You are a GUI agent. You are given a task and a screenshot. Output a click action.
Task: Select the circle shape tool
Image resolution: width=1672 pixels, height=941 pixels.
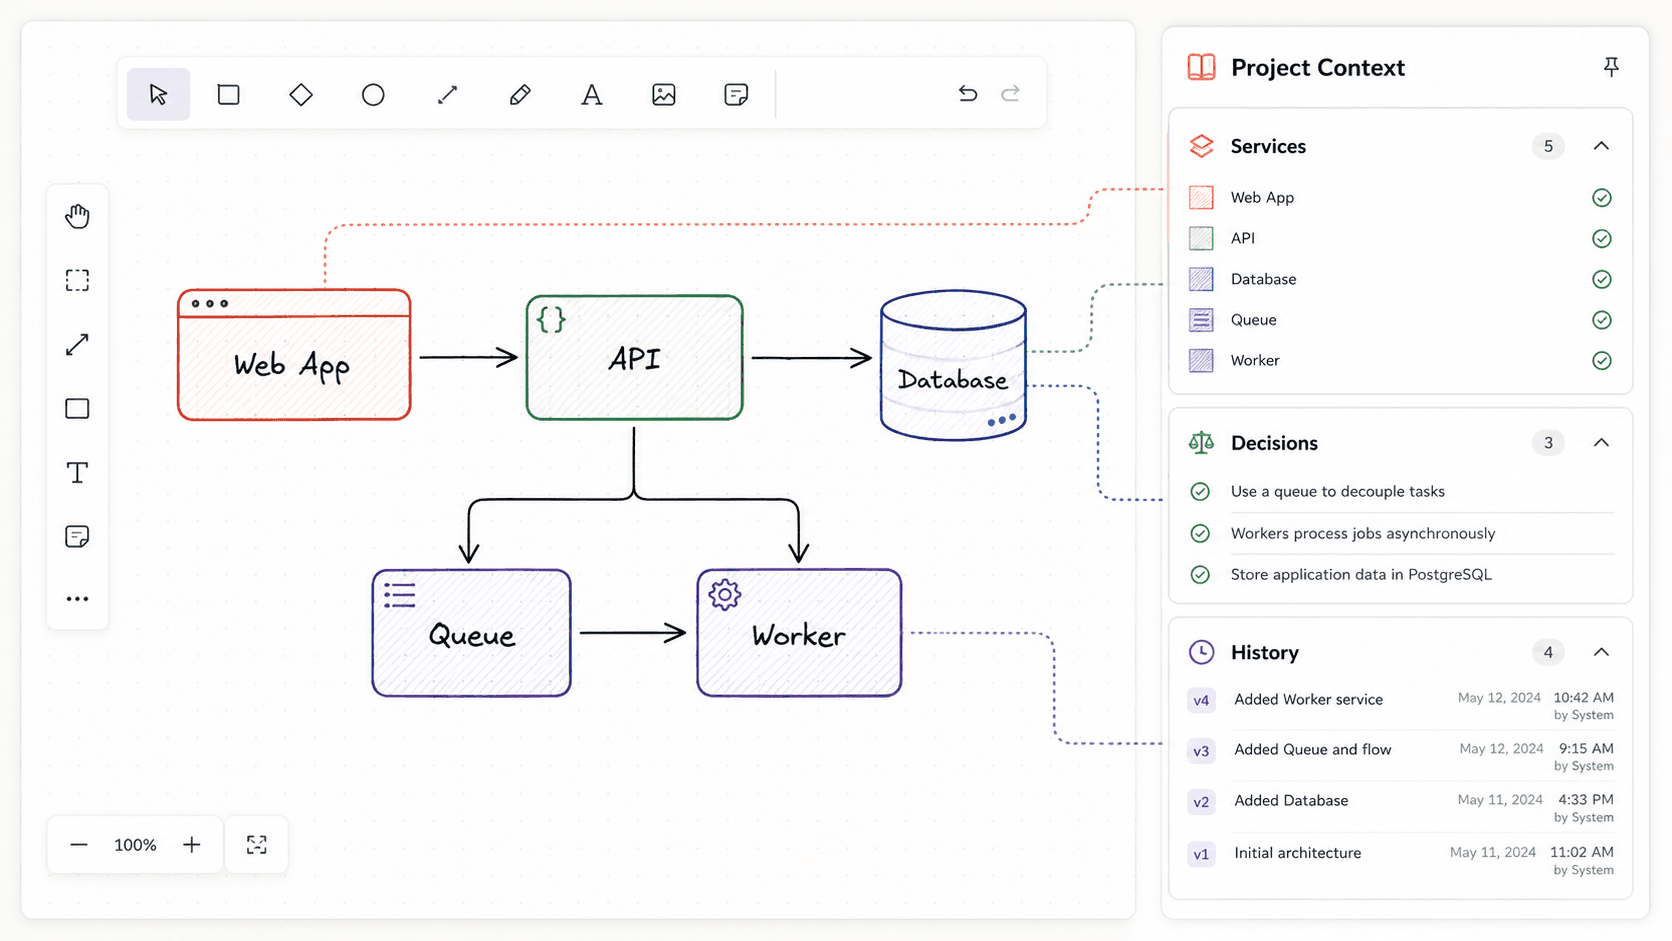click(x=373, y=94)
